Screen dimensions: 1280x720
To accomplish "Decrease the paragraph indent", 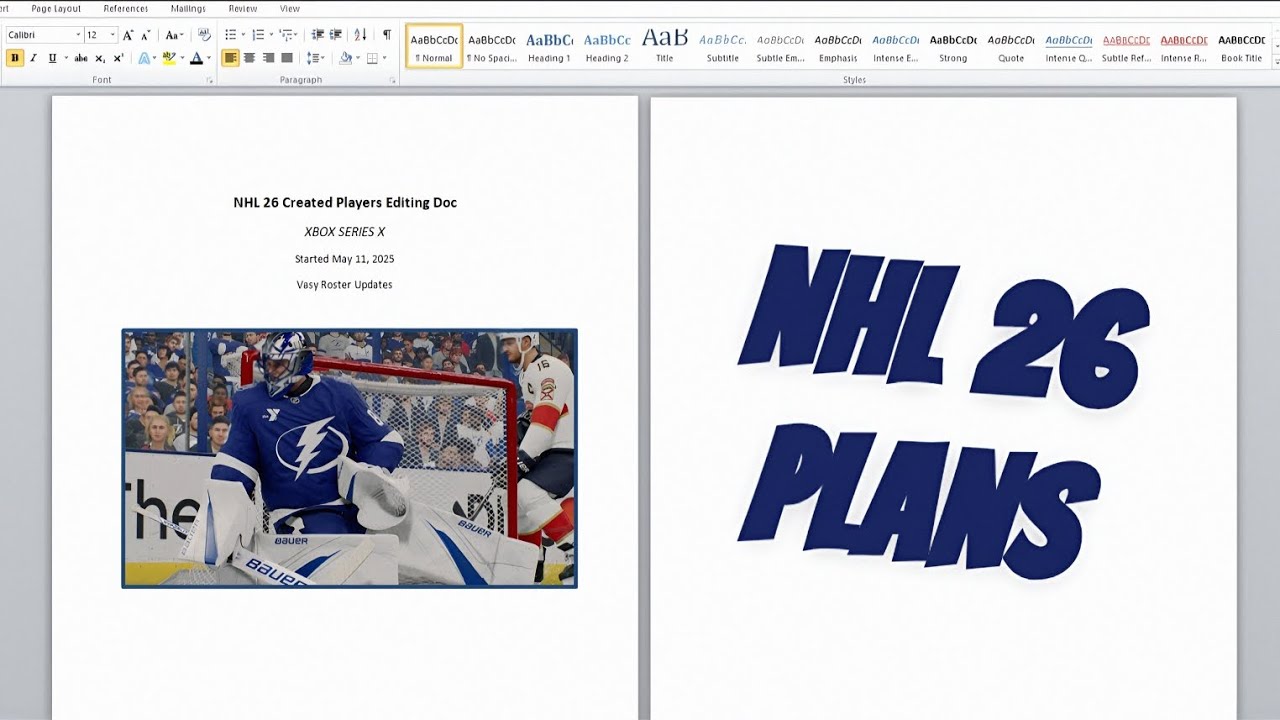I will 318,35.
